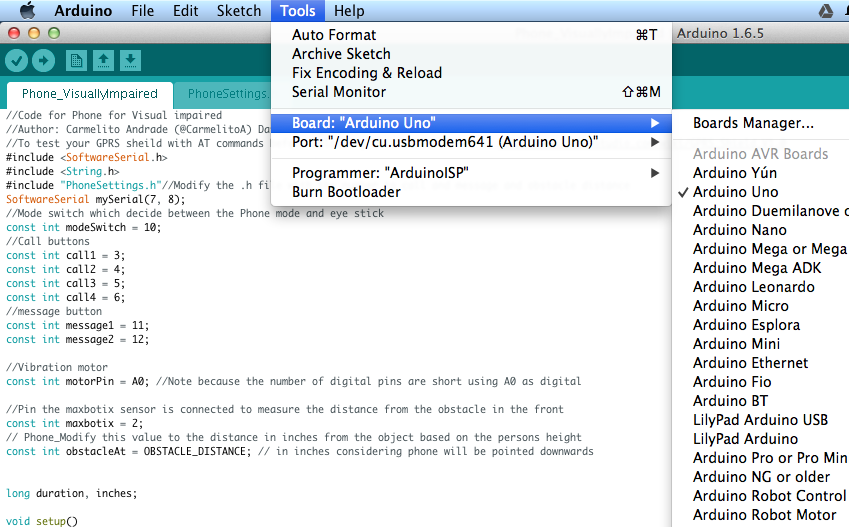Select the LilyPad Arduino USB board
Image resolution: width=849 pixels, height=527 pixels.
[761, 419]
